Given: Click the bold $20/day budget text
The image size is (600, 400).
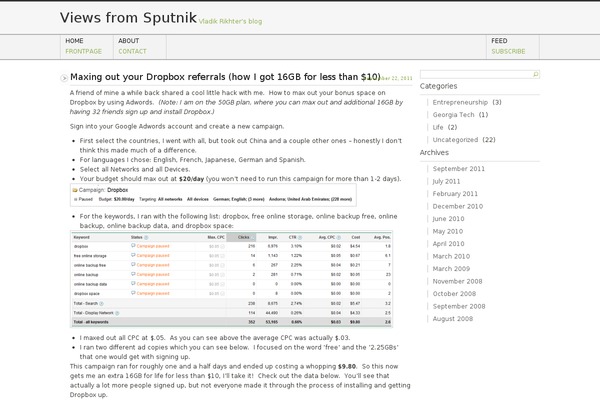Looking at the screenshot, I should coord(191,179).
